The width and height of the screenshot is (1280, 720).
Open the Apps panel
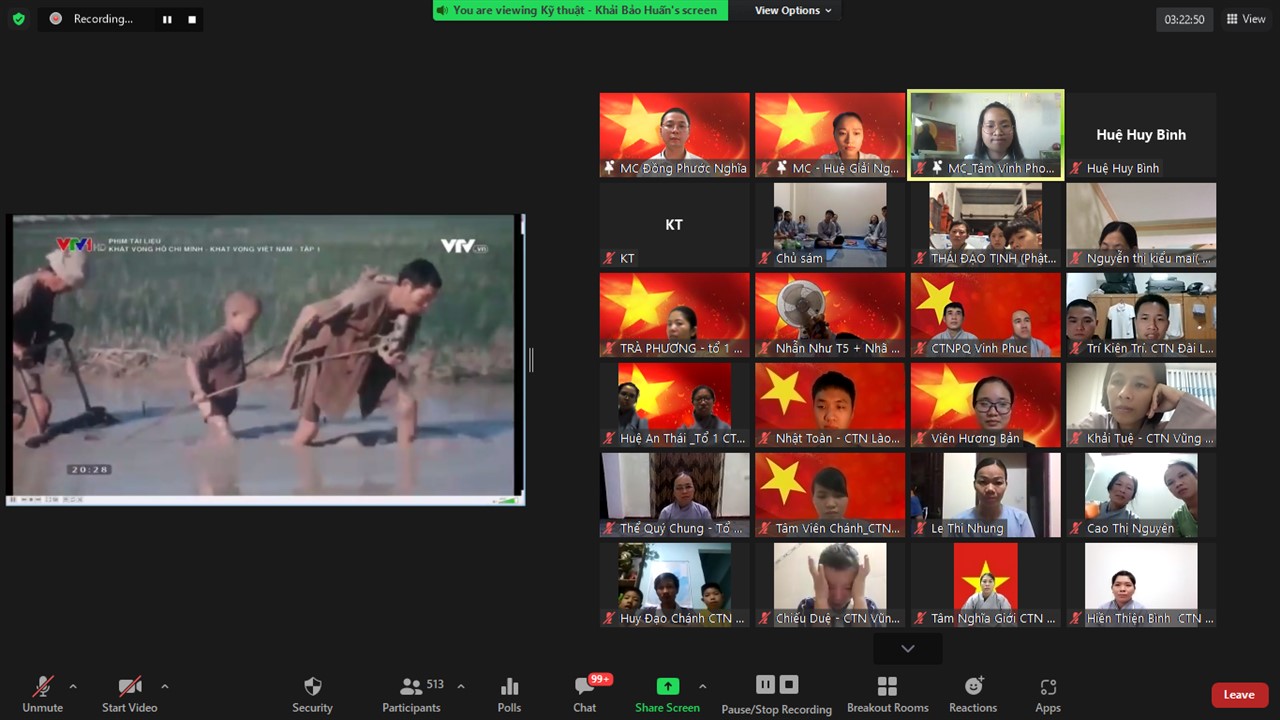point(1048,694)
